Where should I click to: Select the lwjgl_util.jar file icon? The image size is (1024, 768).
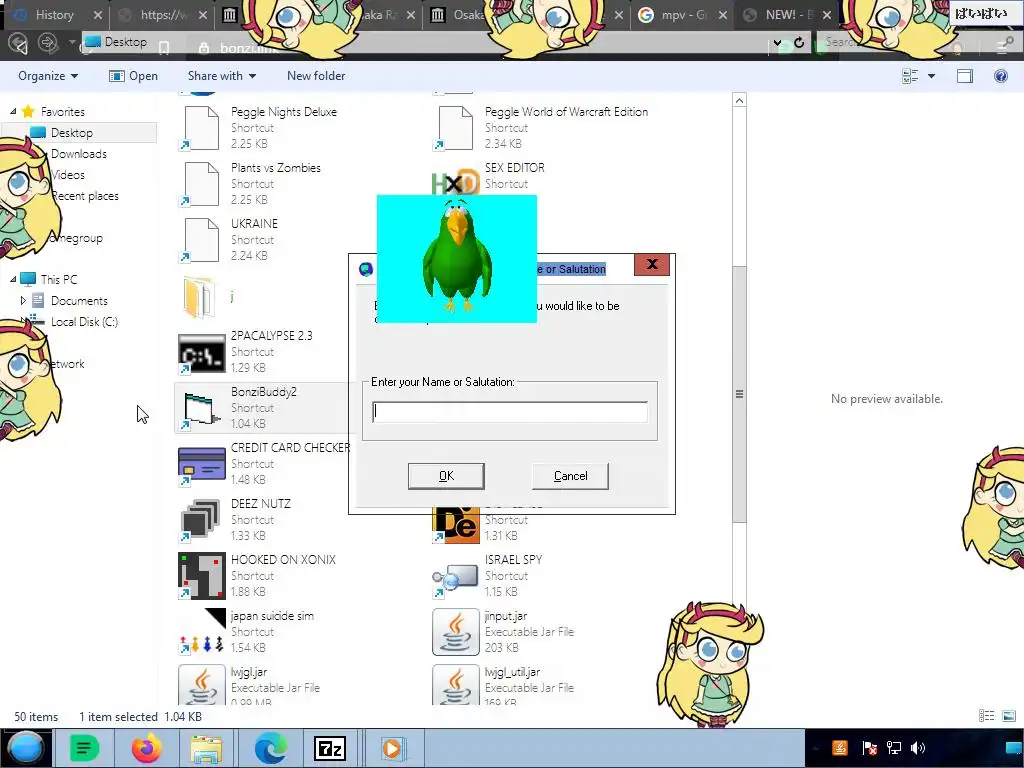point(455,684)
